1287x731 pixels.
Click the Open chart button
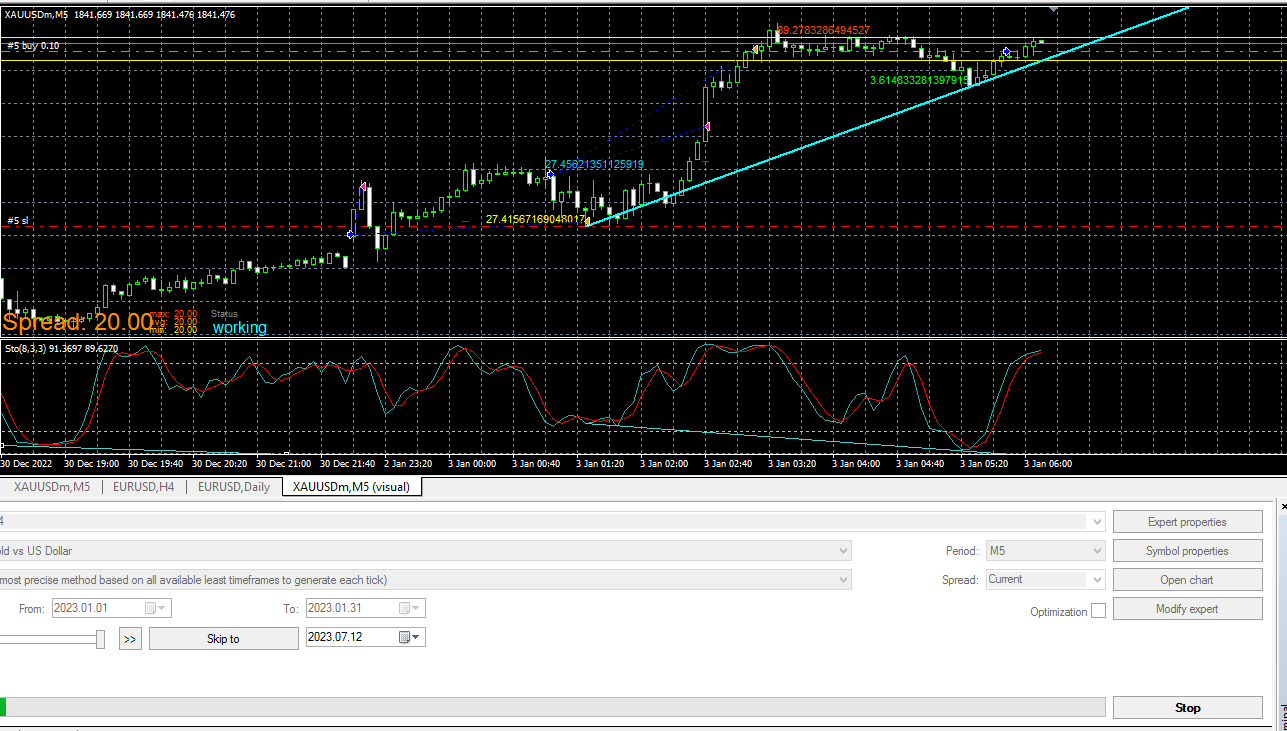(1187, 580)
